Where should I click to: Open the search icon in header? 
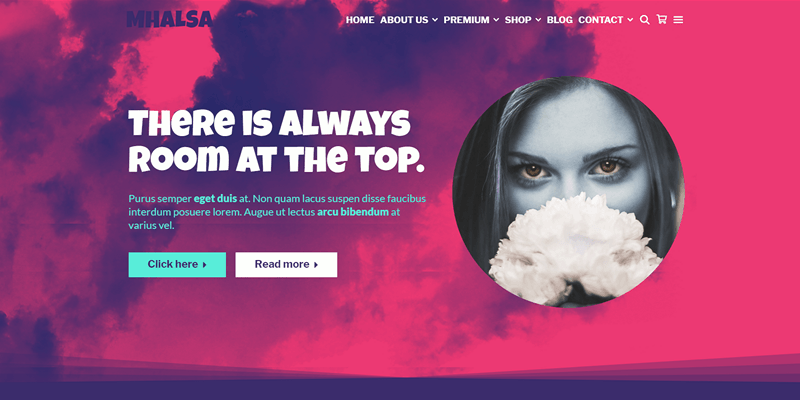644,20
